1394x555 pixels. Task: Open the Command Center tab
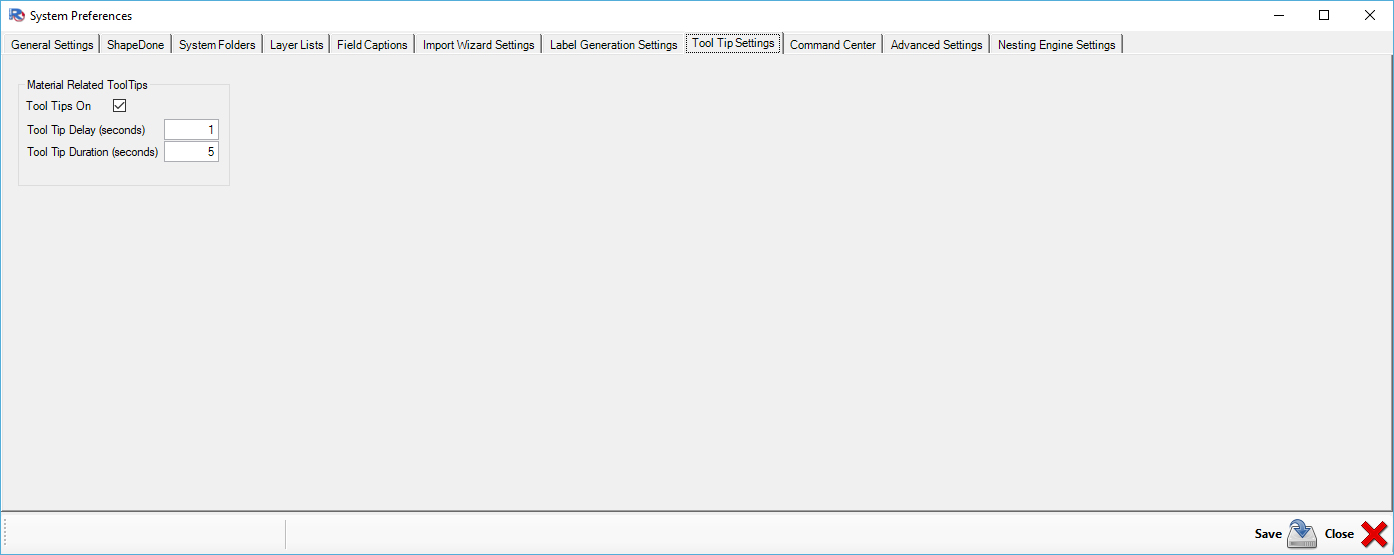(832, 45)
